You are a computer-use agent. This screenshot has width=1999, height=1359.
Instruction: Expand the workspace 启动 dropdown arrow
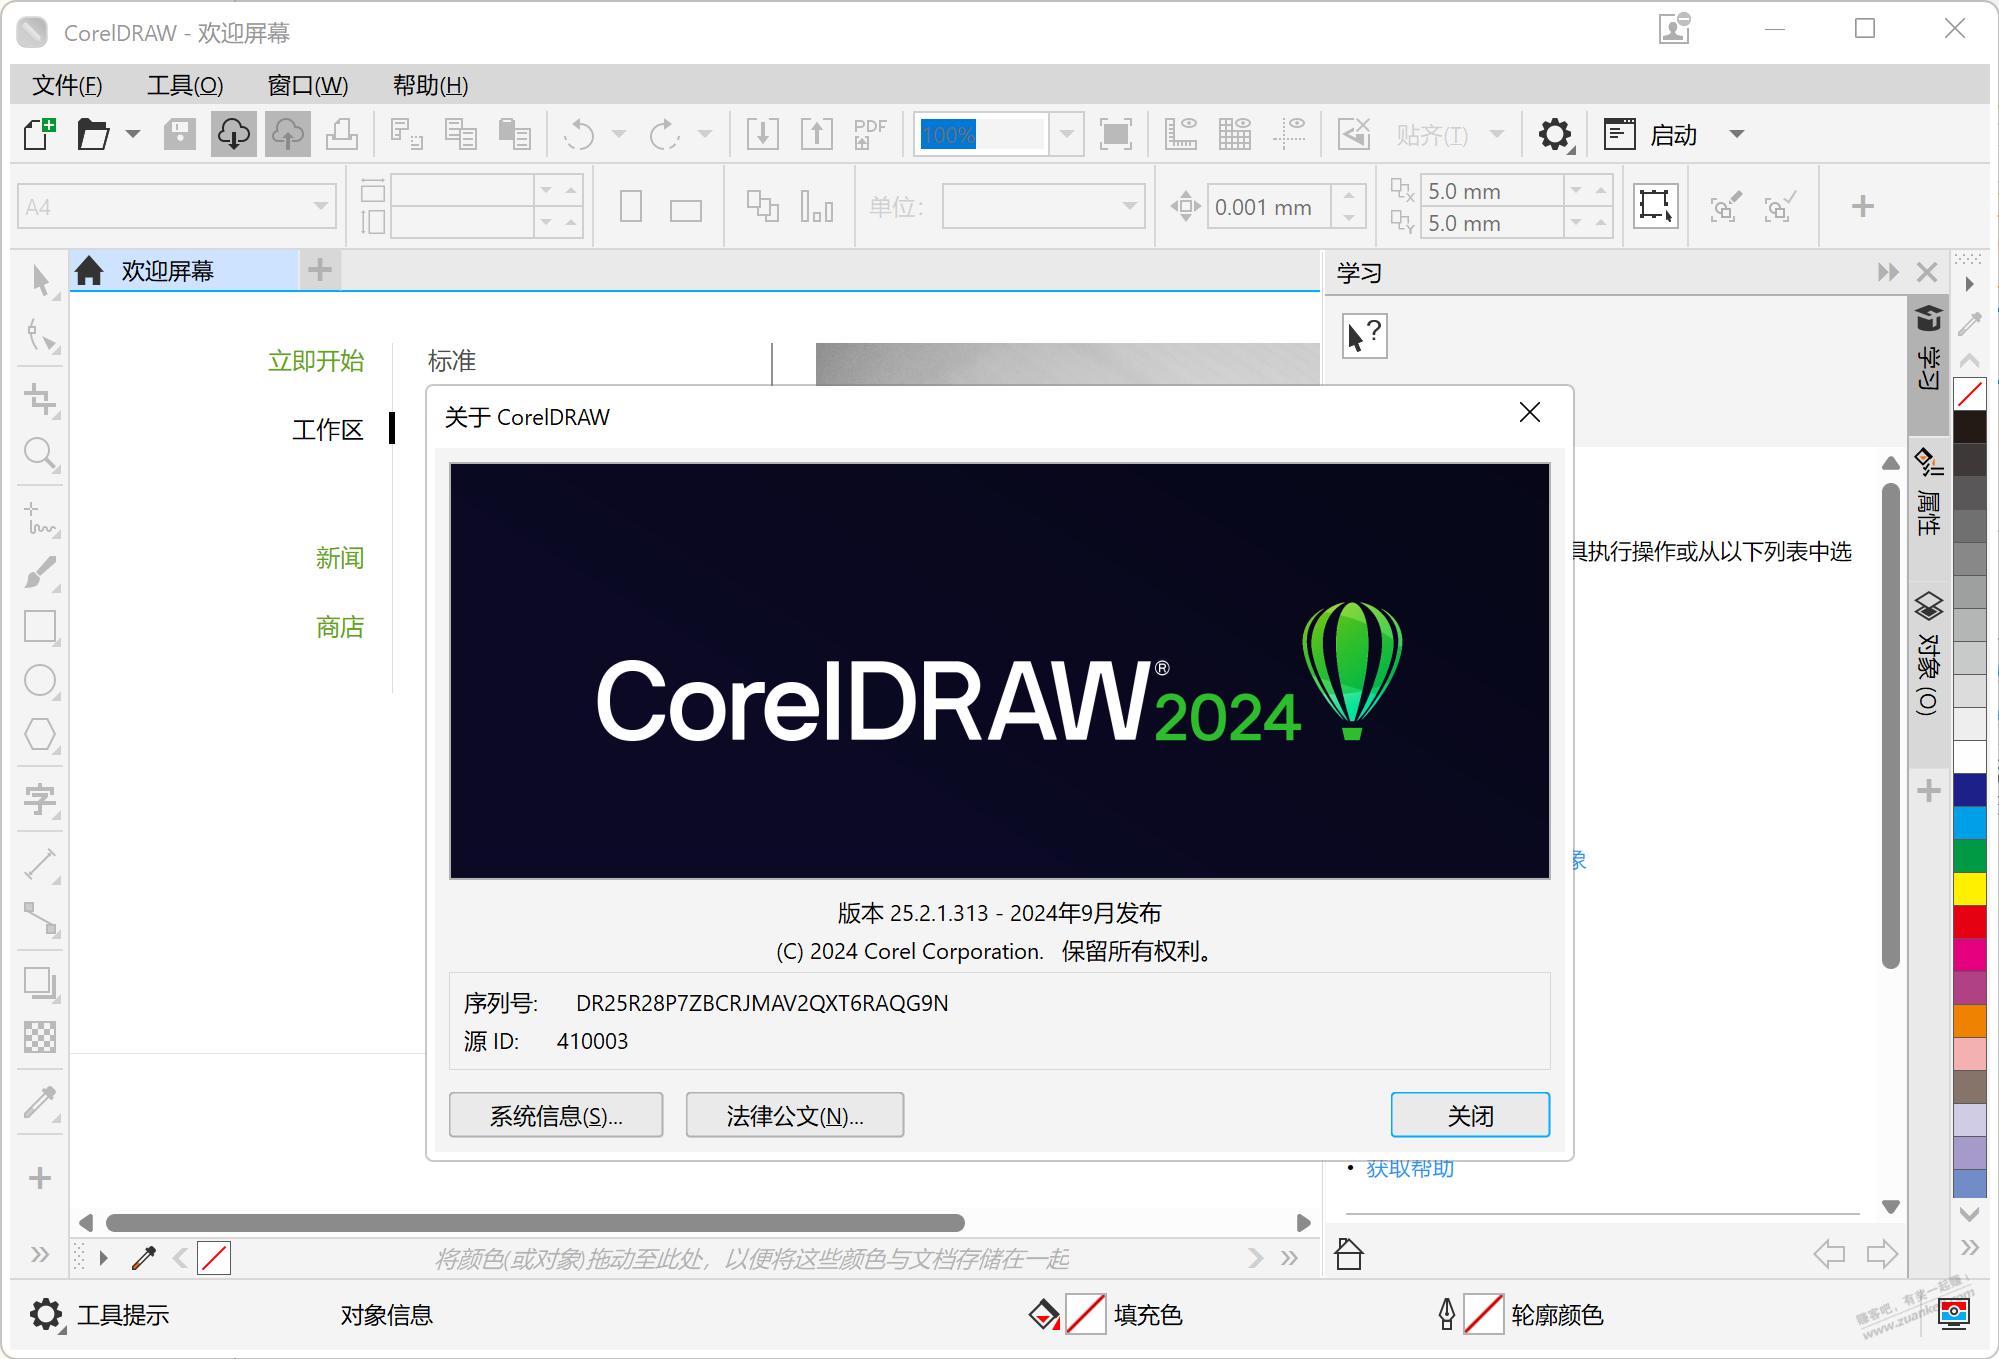pos(1737,134)
